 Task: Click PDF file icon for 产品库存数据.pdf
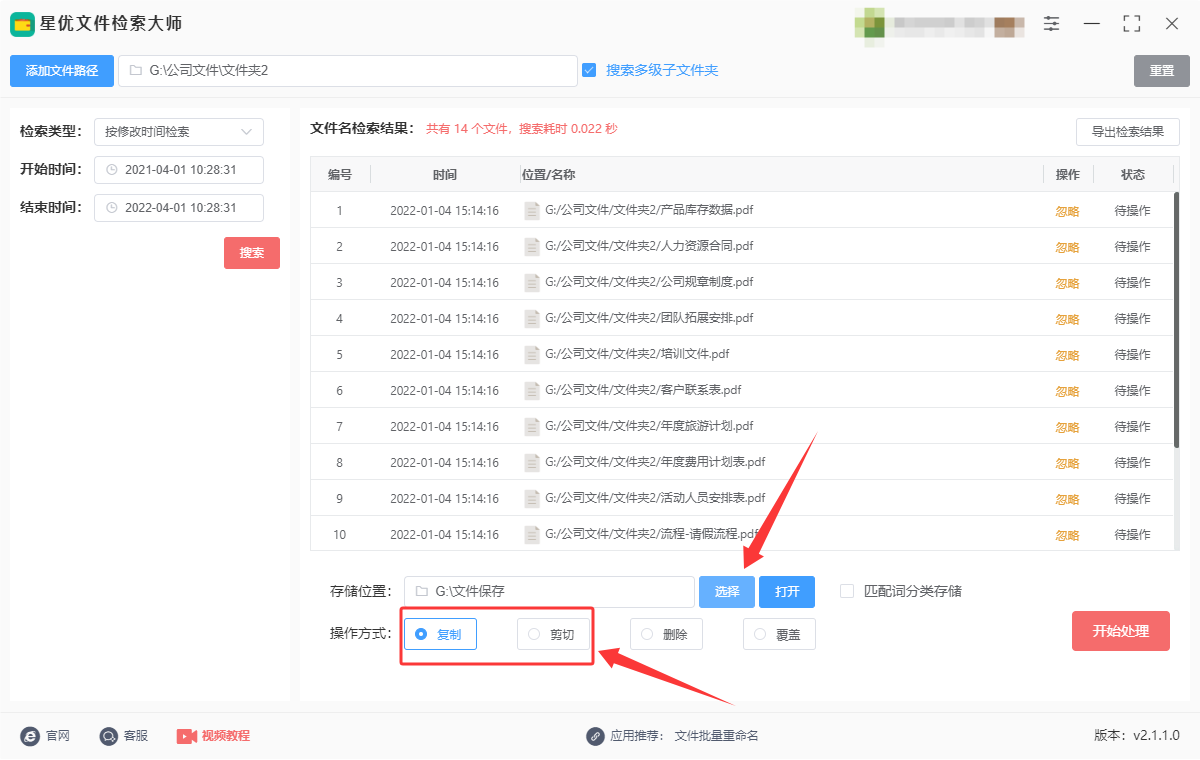click(x=532, y=211)
